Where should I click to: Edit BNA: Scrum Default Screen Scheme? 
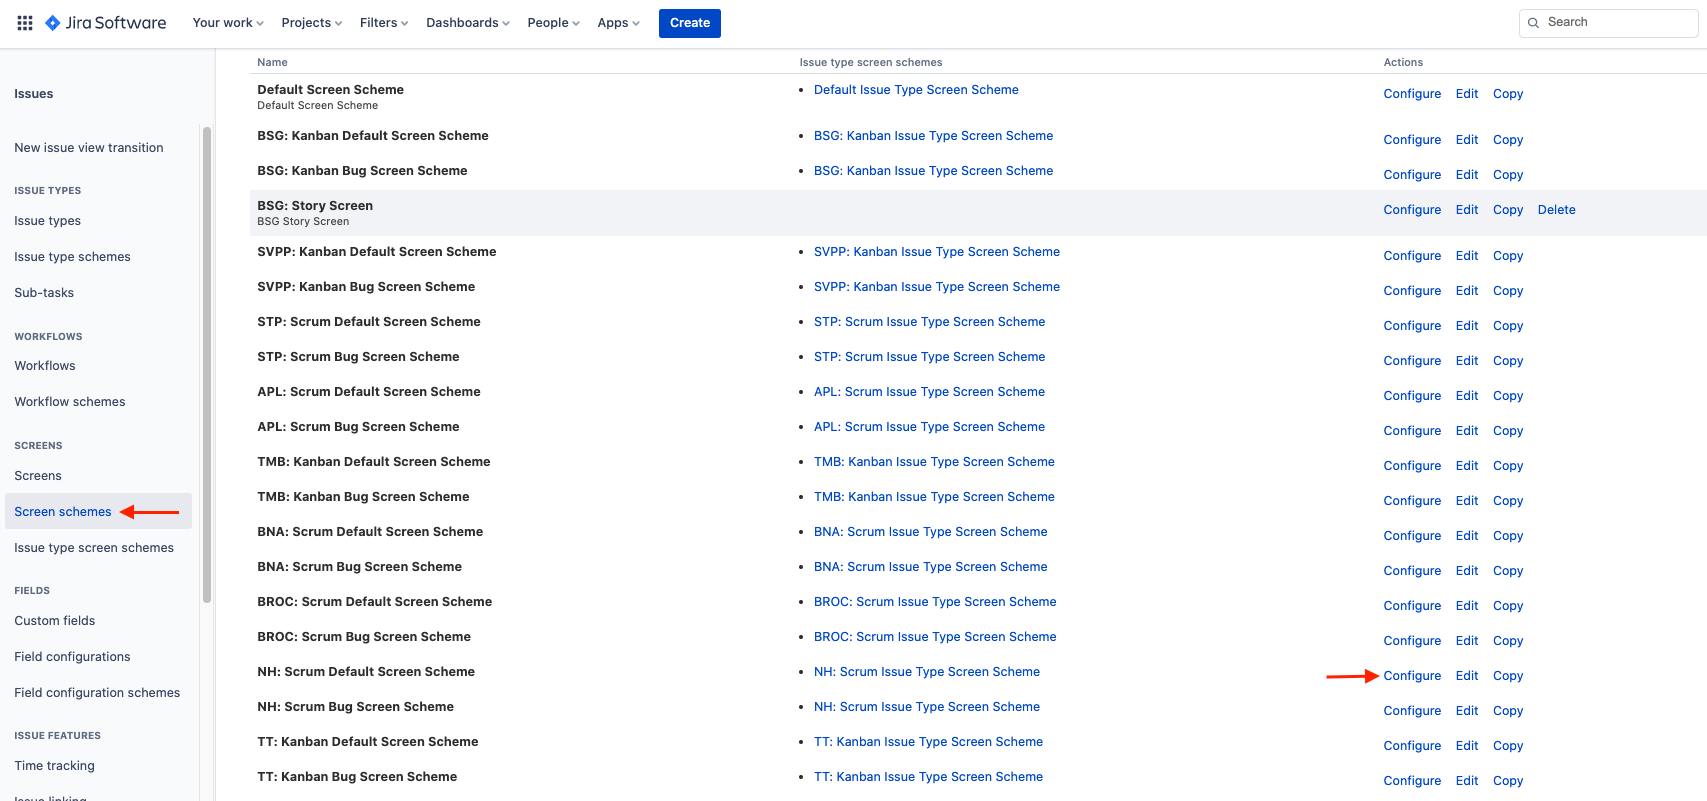pyautogui.click(x=1467, y=536)
